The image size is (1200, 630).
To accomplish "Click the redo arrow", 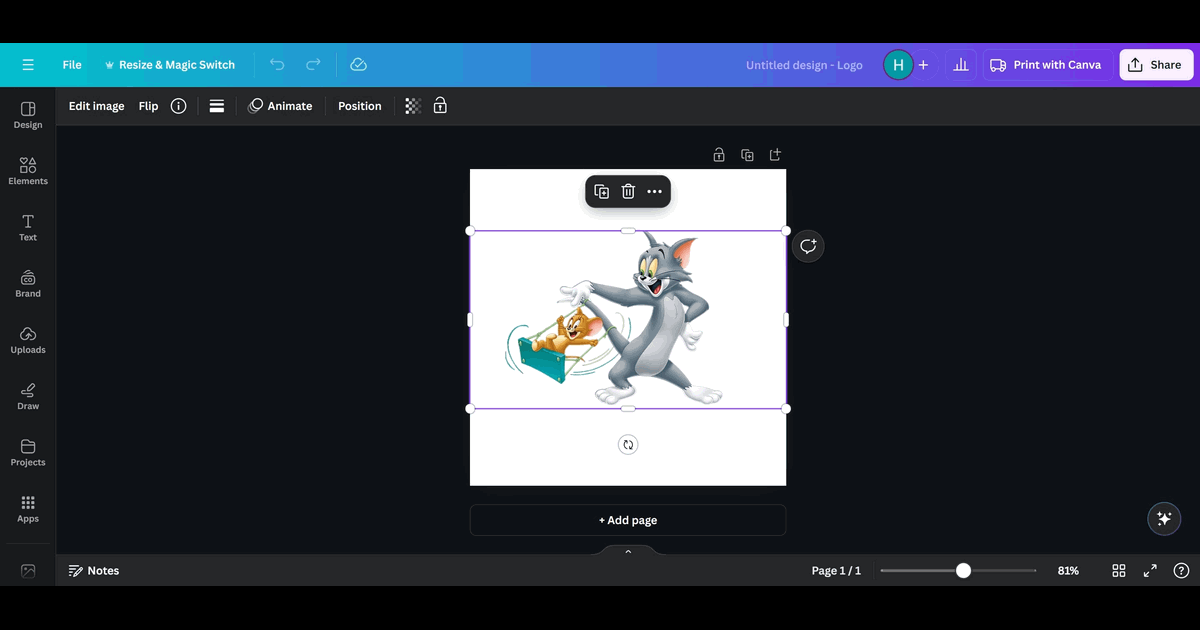I will coord(313,65).
